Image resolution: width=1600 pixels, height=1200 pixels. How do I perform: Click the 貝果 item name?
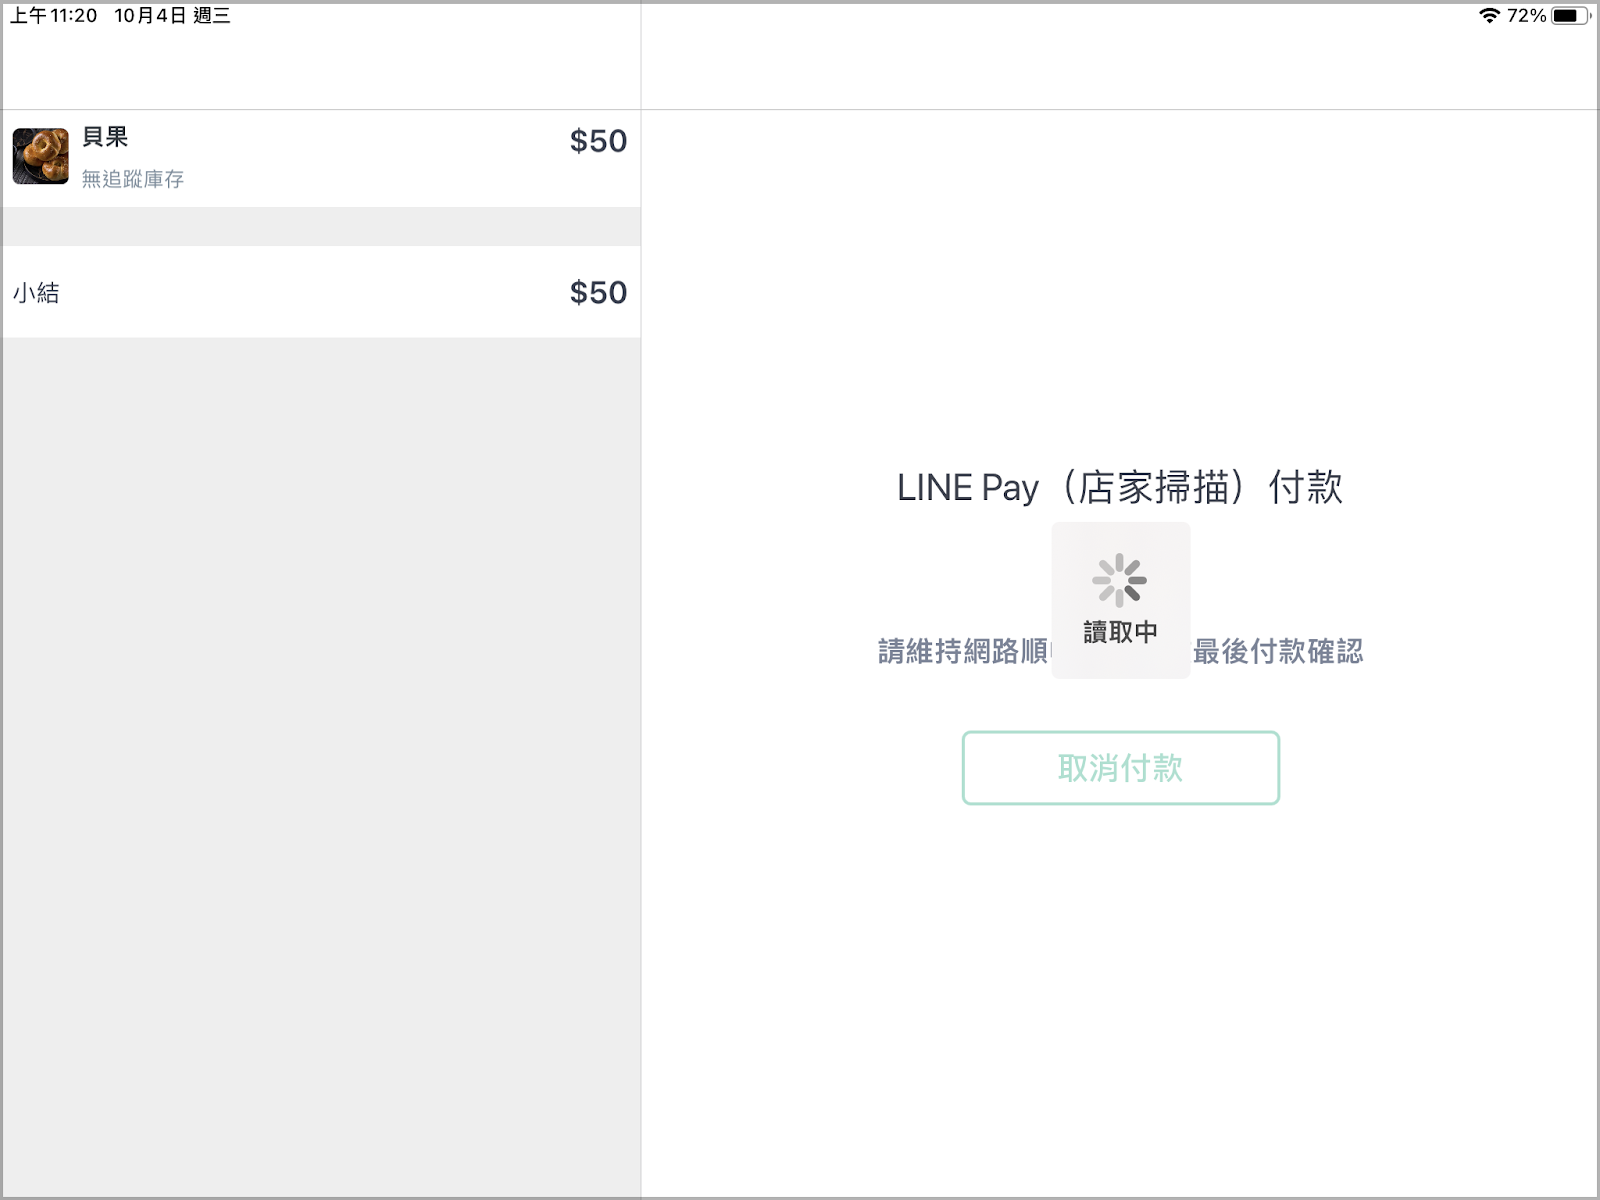[x=105, y=137]
